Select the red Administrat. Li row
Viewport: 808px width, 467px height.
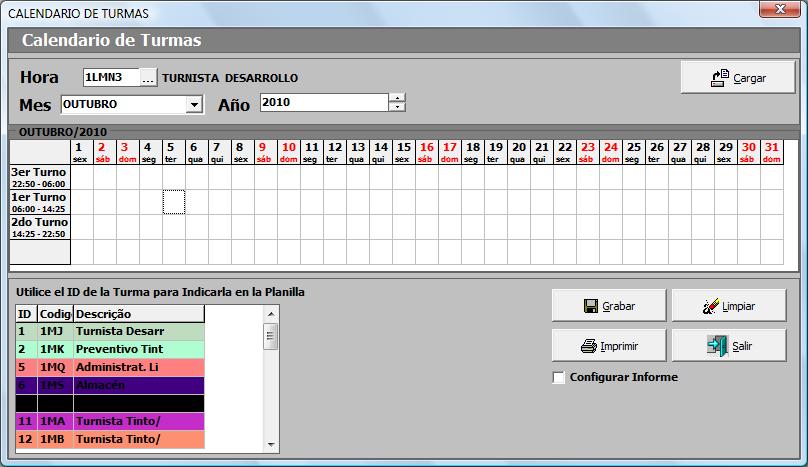point(110,367)
